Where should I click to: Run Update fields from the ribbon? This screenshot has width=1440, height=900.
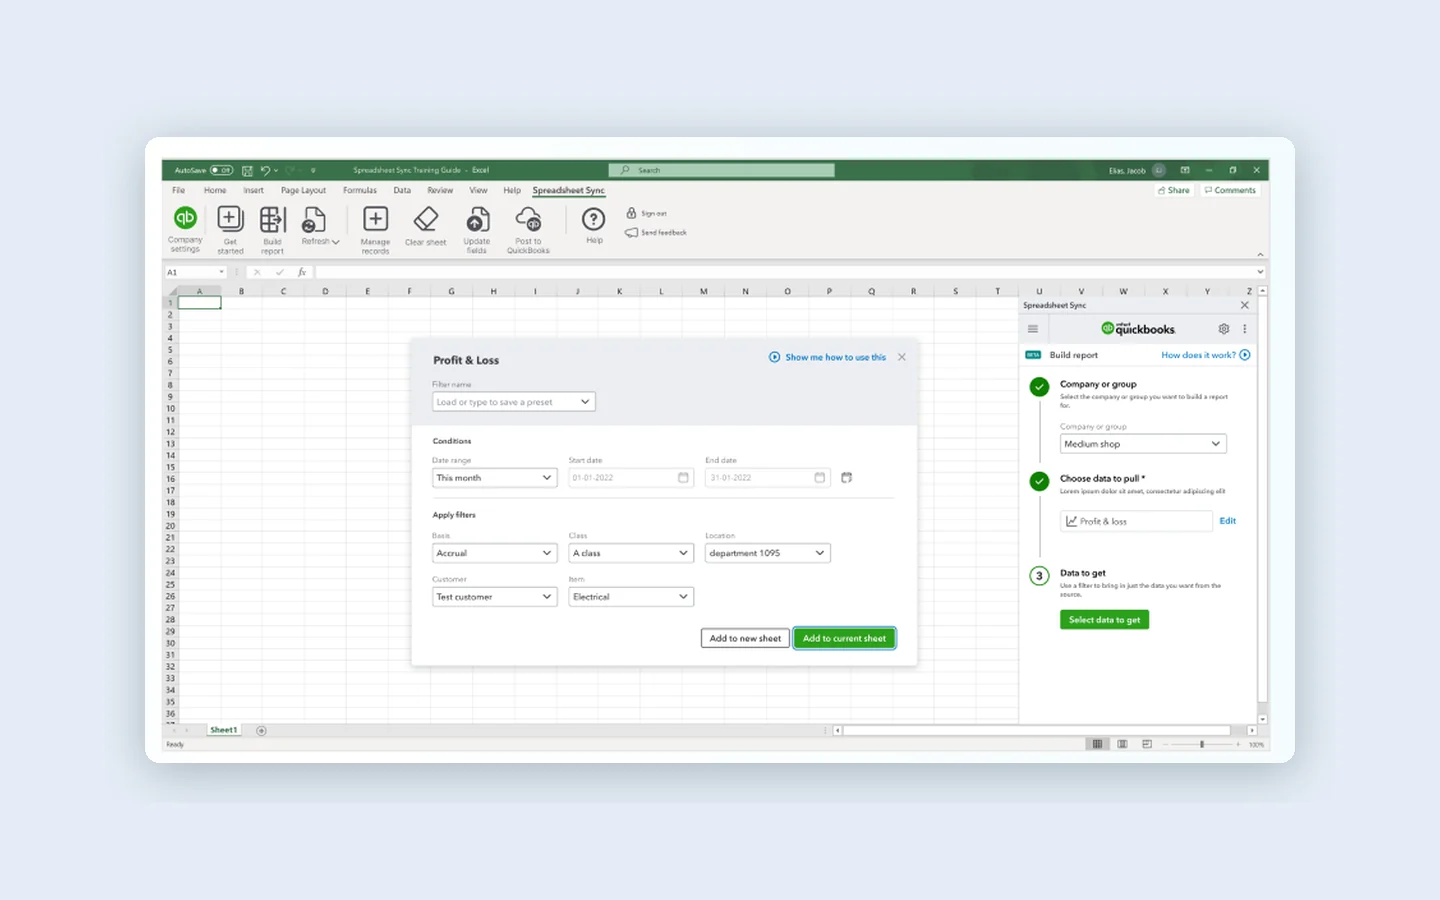tap(477, 229)
